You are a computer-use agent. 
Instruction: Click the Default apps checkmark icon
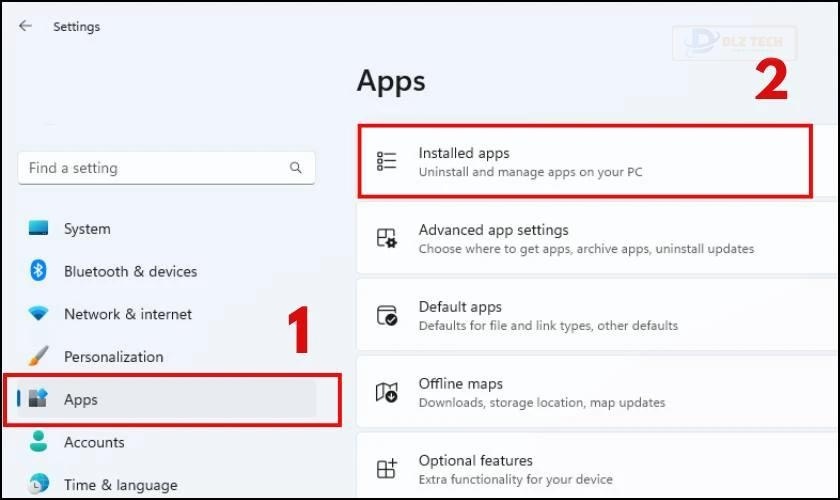click(x=386, y=315)
